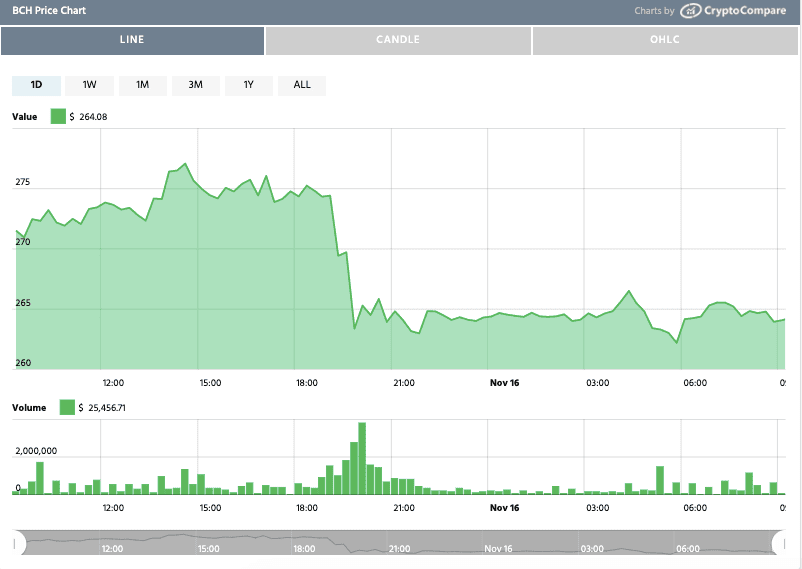
Task: Show ALL price history
Action: point(302,85)
